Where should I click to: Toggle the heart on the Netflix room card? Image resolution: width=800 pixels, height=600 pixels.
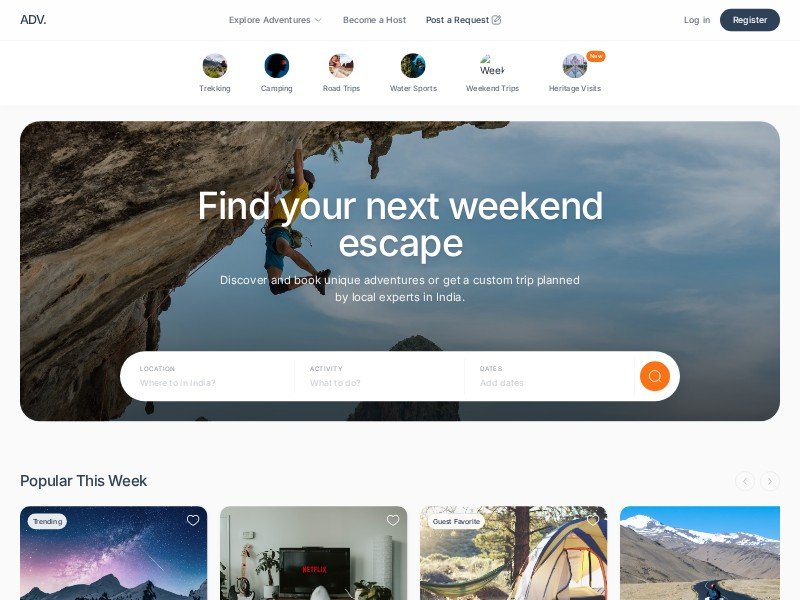[x=393, y=520]
